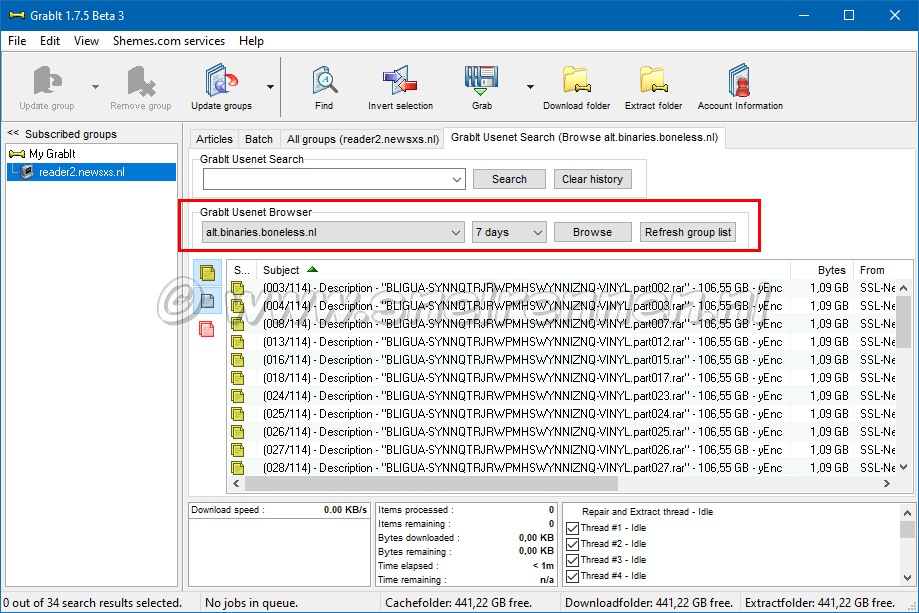919x613 pixels.
Task: Click the results list horizontal scrollbar thumb
Action: click(431, 483)
